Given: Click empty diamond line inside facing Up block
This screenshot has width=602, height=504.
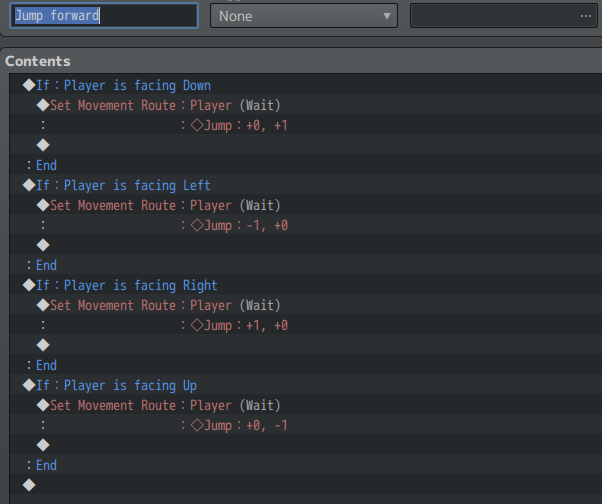Looking at the screenshot, I should [x=306, y=445].
